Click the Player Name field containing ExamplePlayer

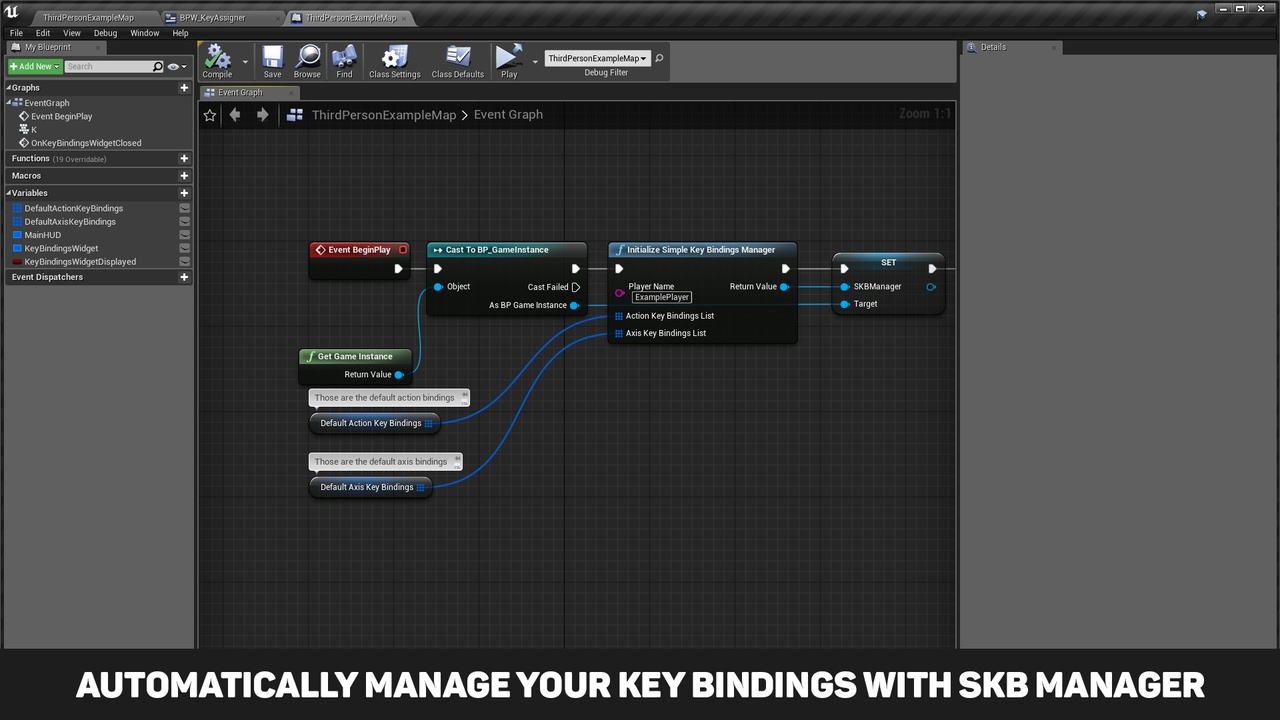point(662,297)
